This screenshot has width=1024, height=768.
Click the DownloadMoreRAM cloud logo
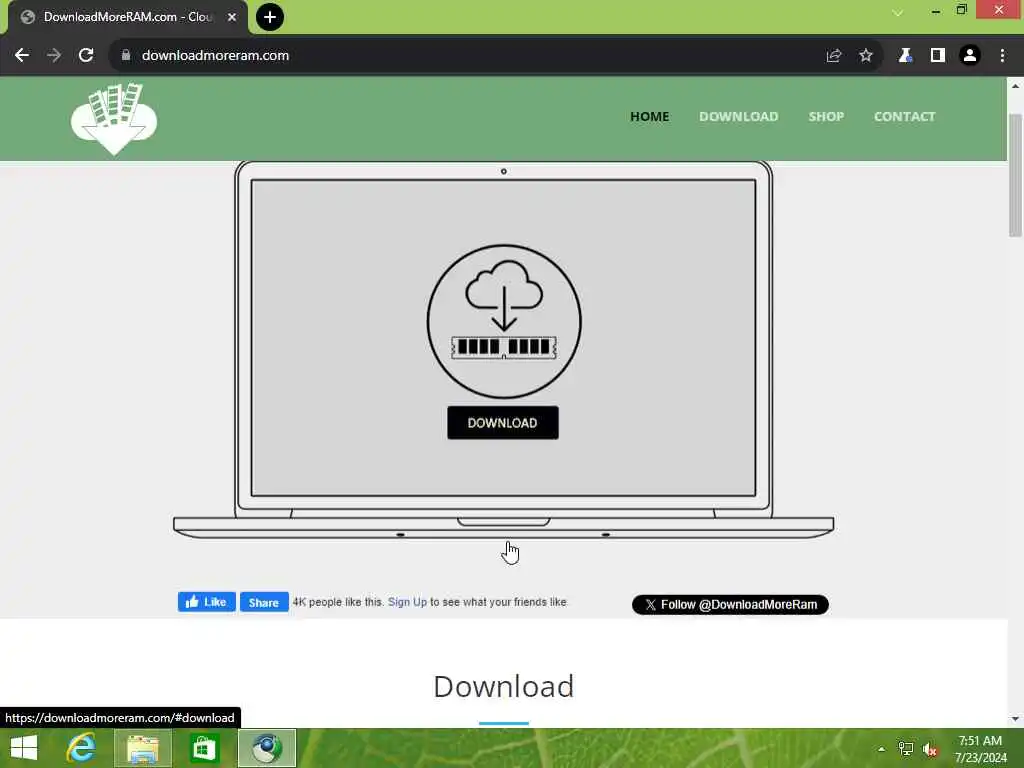tap(114, 119)
